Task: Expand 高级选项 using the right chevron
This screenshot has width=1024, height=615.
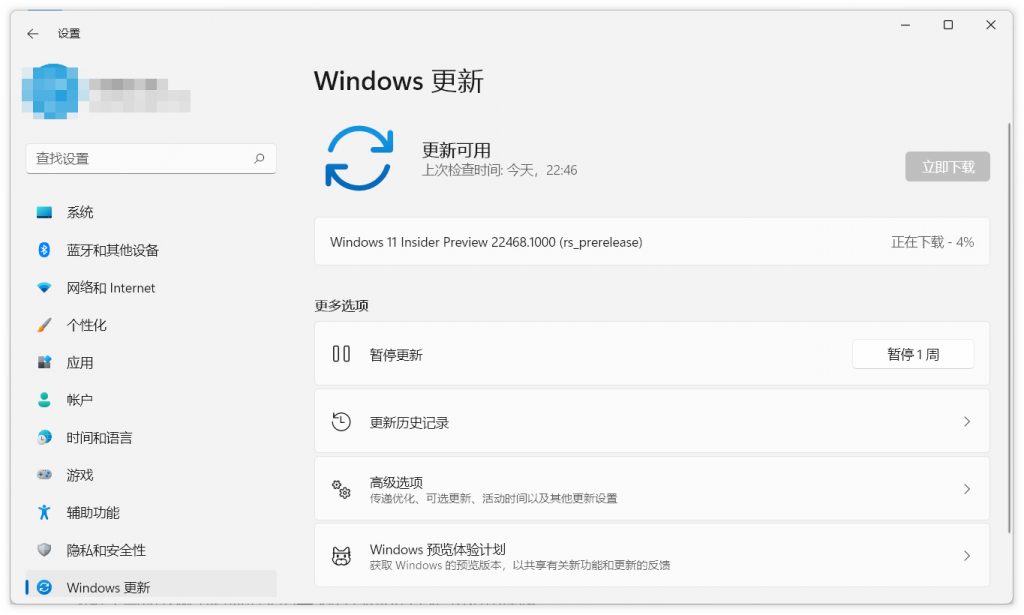Action: pos(967,489)
